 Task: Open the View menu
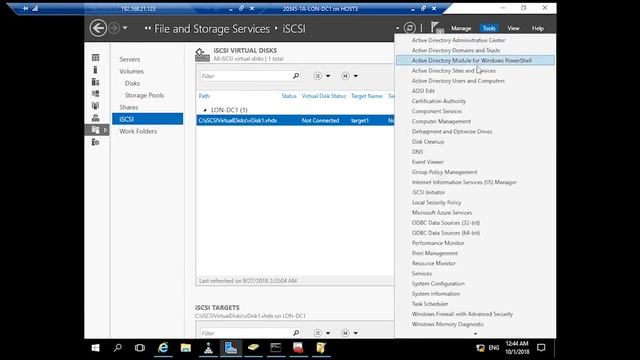[x=513, y=28]
